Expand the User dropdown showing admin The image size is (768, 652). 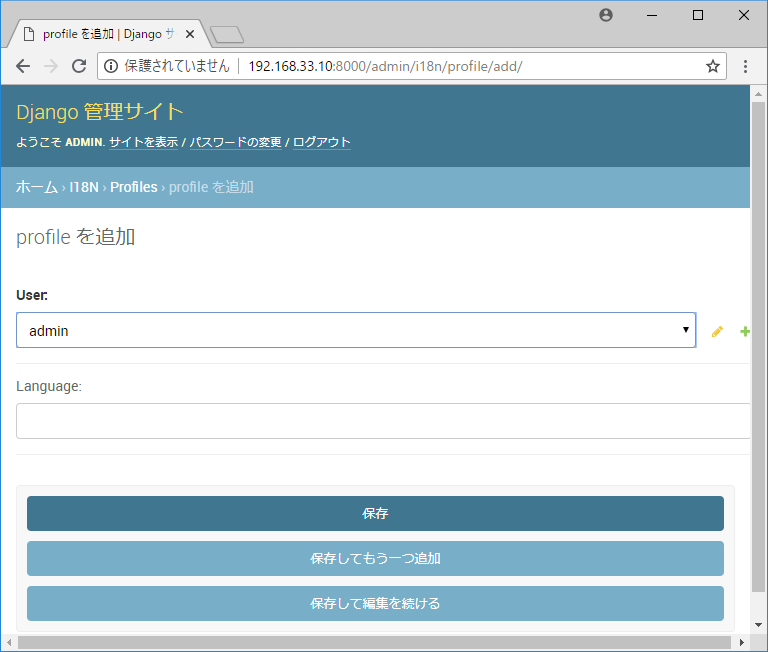coord(355,330)
